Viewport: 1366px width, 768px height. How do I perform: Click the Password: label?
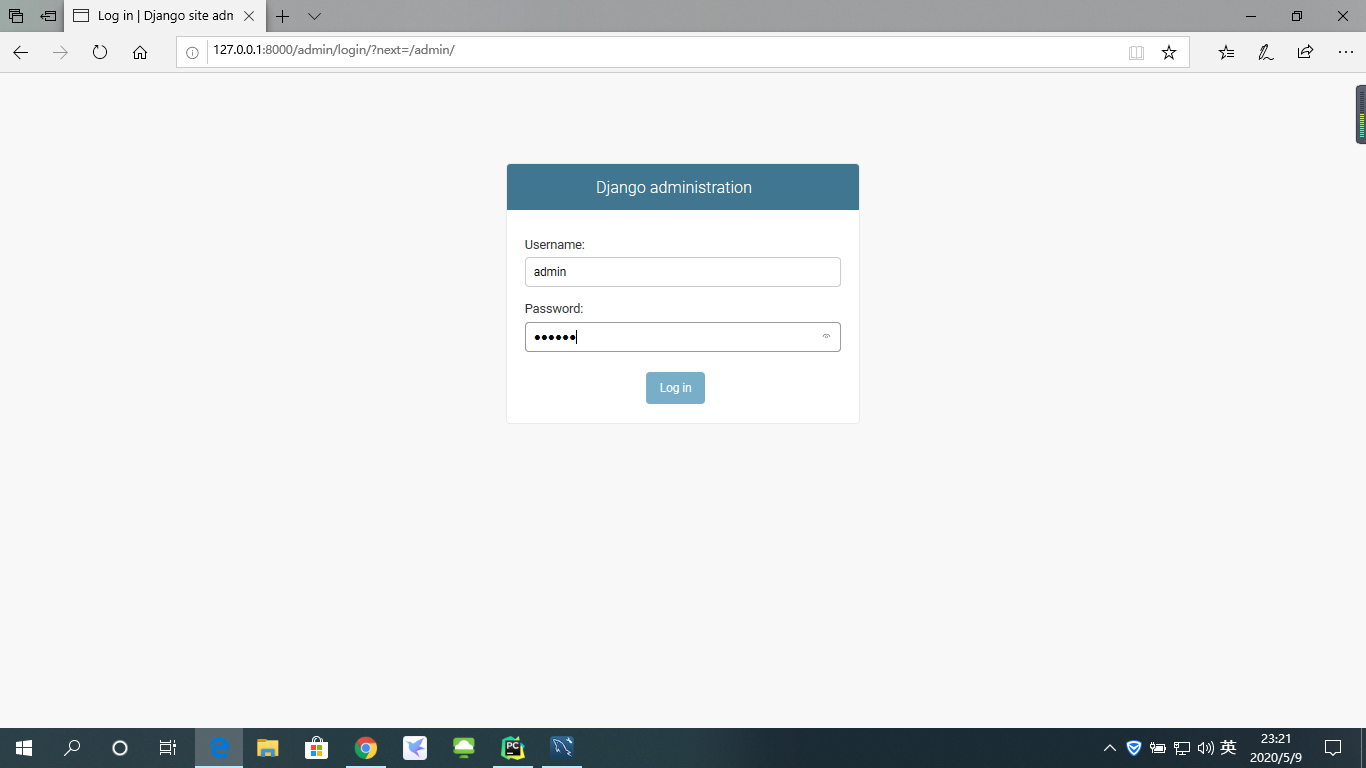[553, 308]
